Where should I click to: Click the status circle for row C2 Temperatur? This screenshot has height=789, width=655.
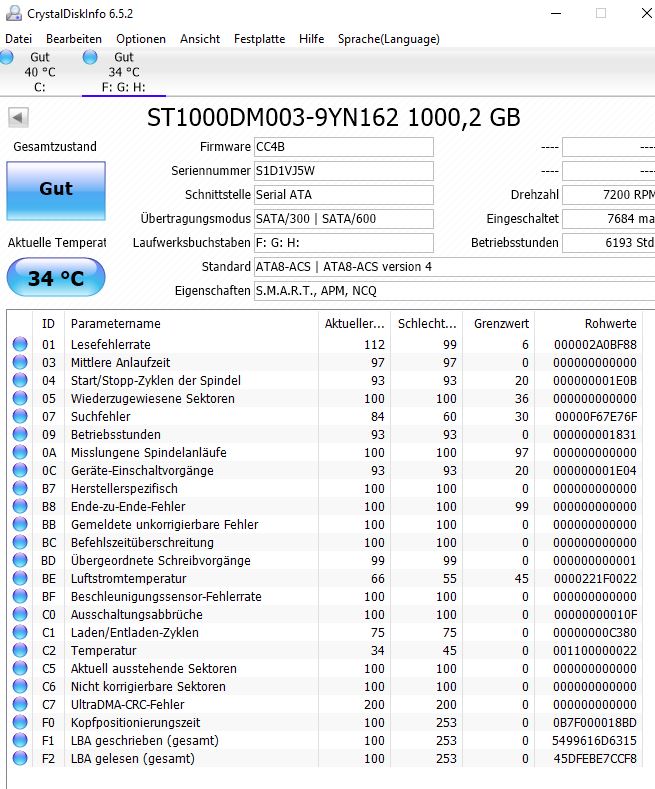coord(20,651)
